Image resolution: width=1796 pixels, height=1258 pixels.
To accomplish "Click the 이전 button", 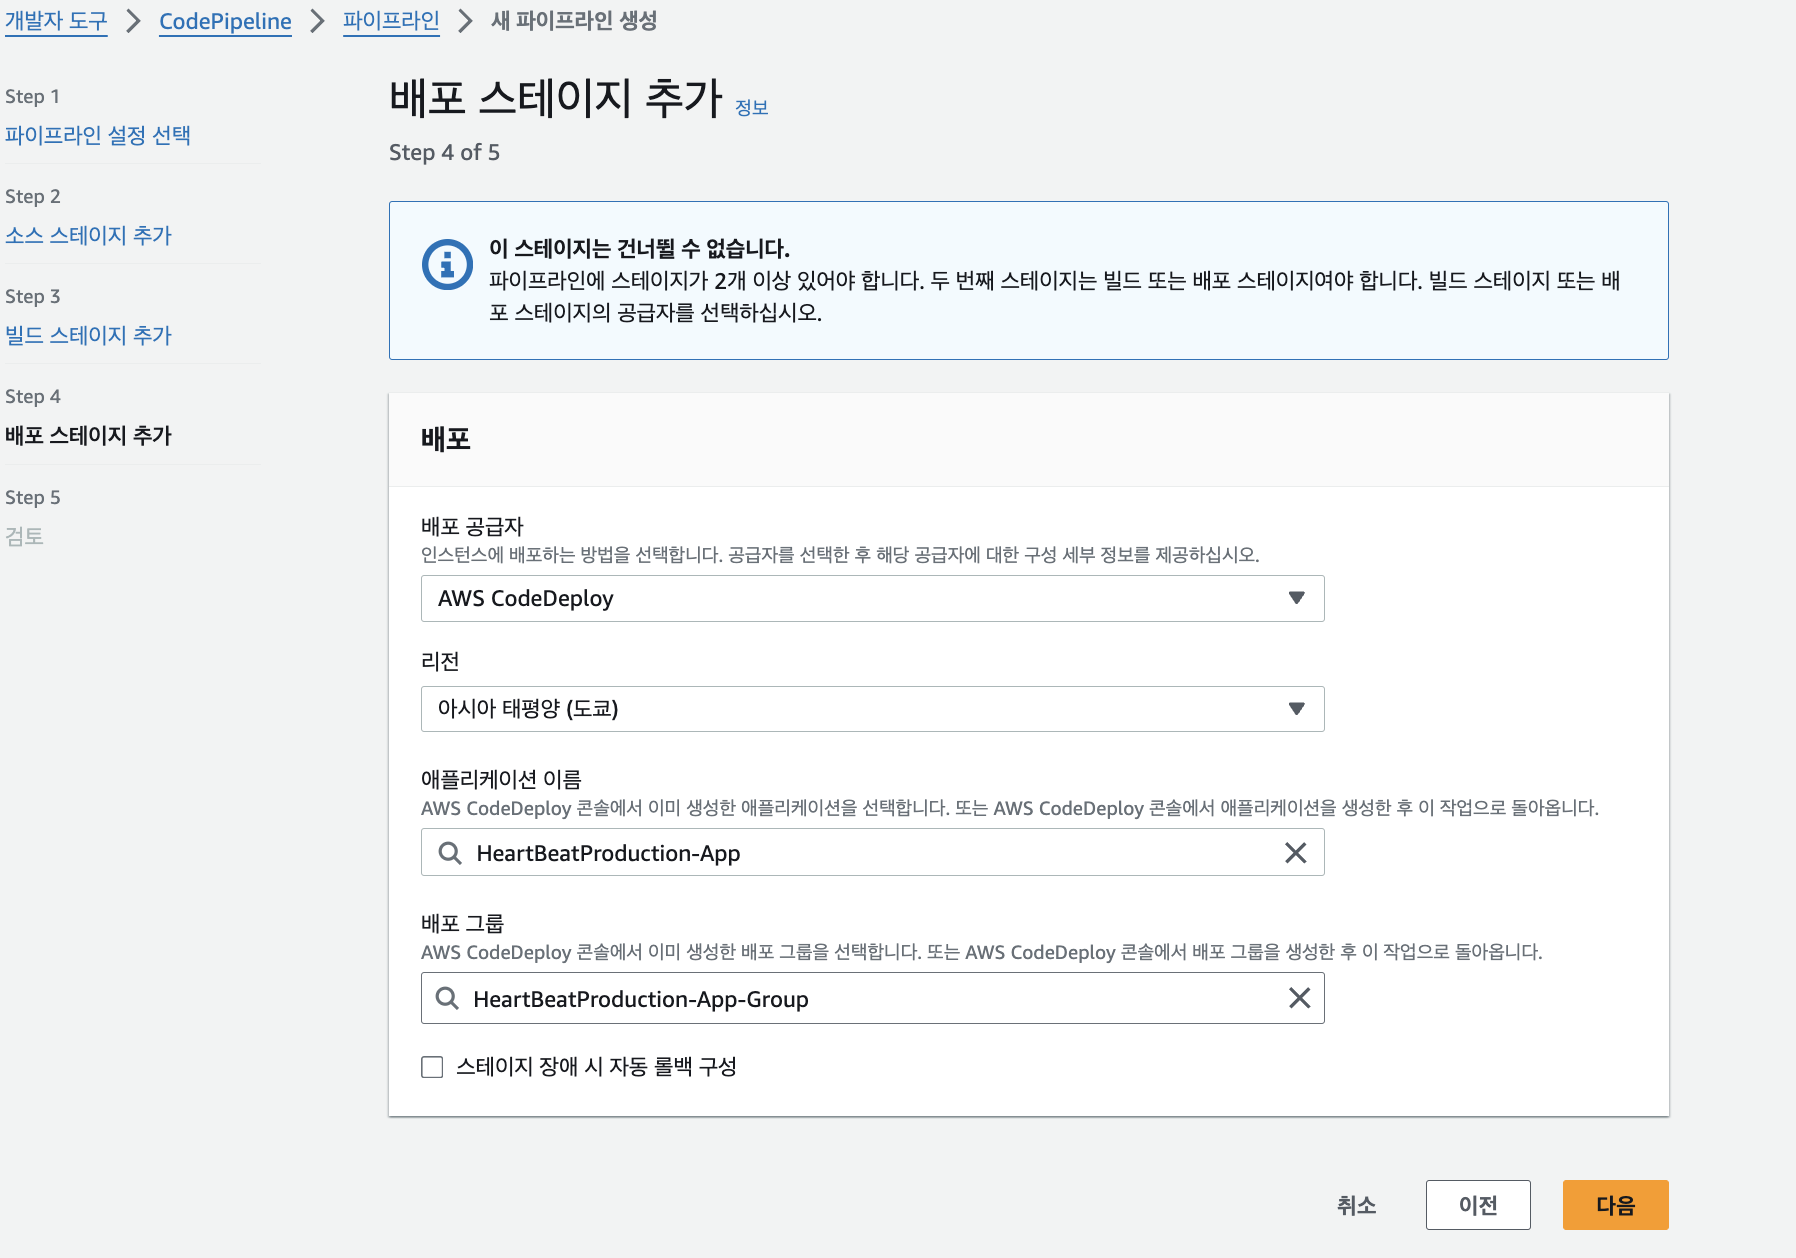I will [1478, 1205].
